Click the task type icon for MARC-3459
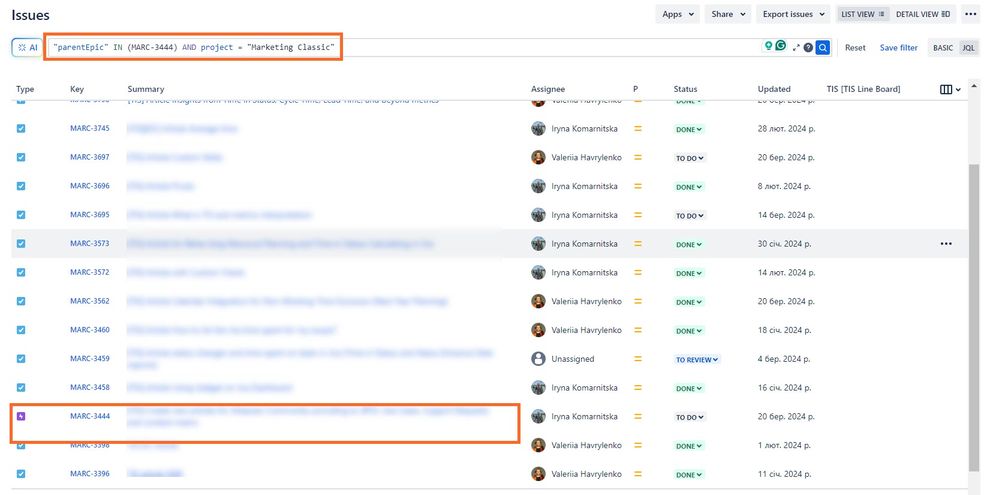The width and height of the screenshot is (999, 495). (x=21, y=359)
